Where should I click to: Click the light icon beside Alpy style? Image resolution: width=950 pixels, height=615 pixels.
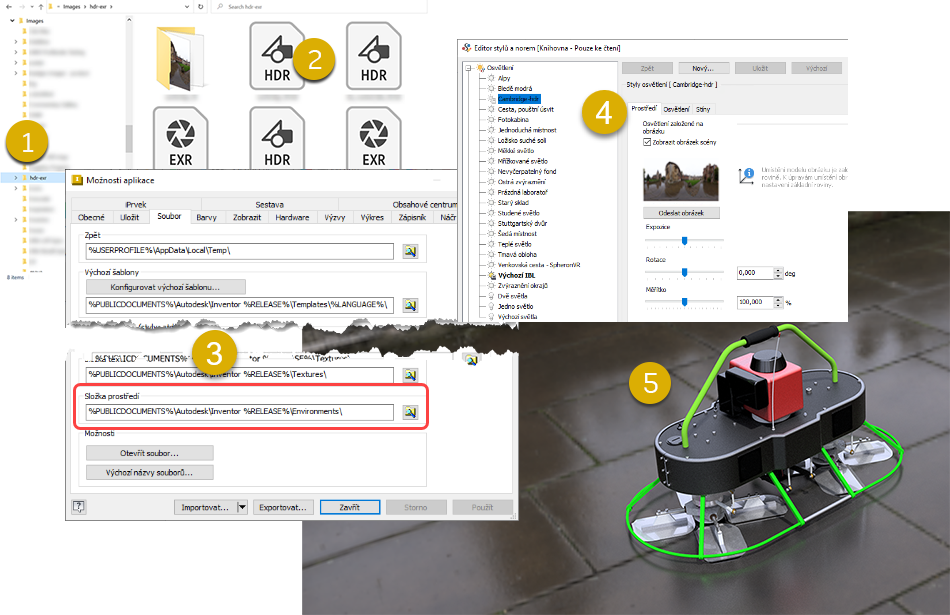pyautogui.click(x=491, y=78)
